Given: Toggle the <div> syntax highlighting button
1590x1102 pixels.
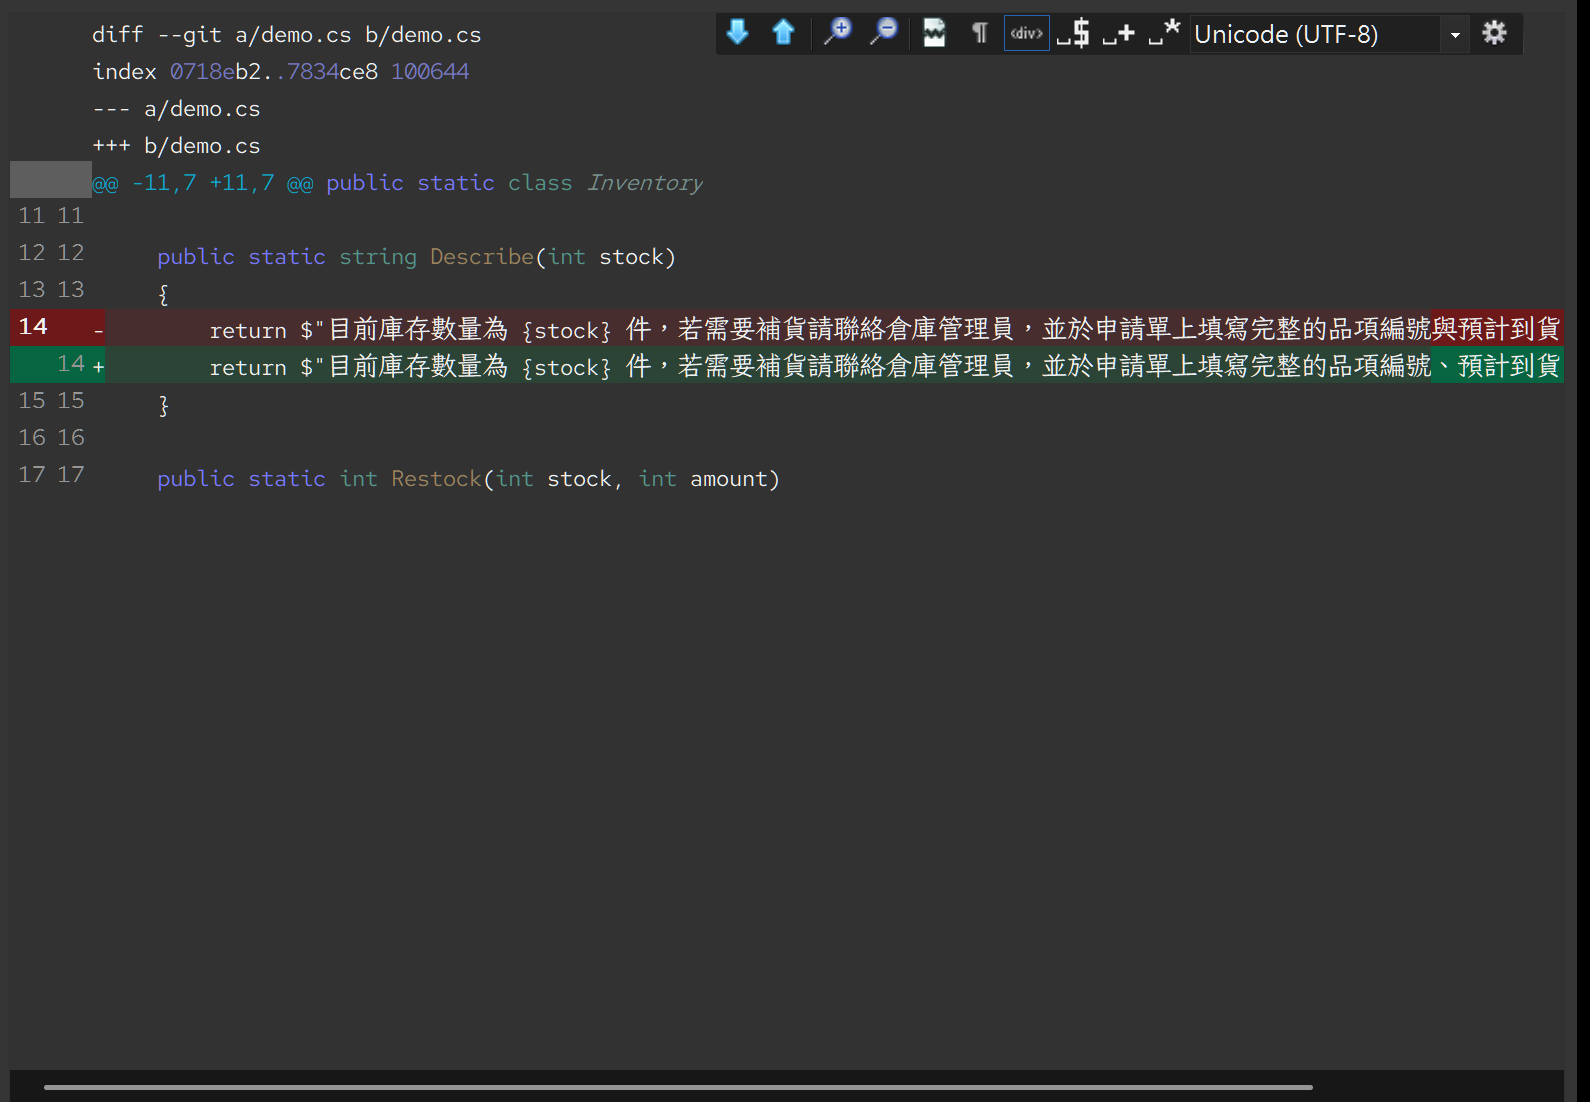Looking at the screenshot, I should [1027, 33].
